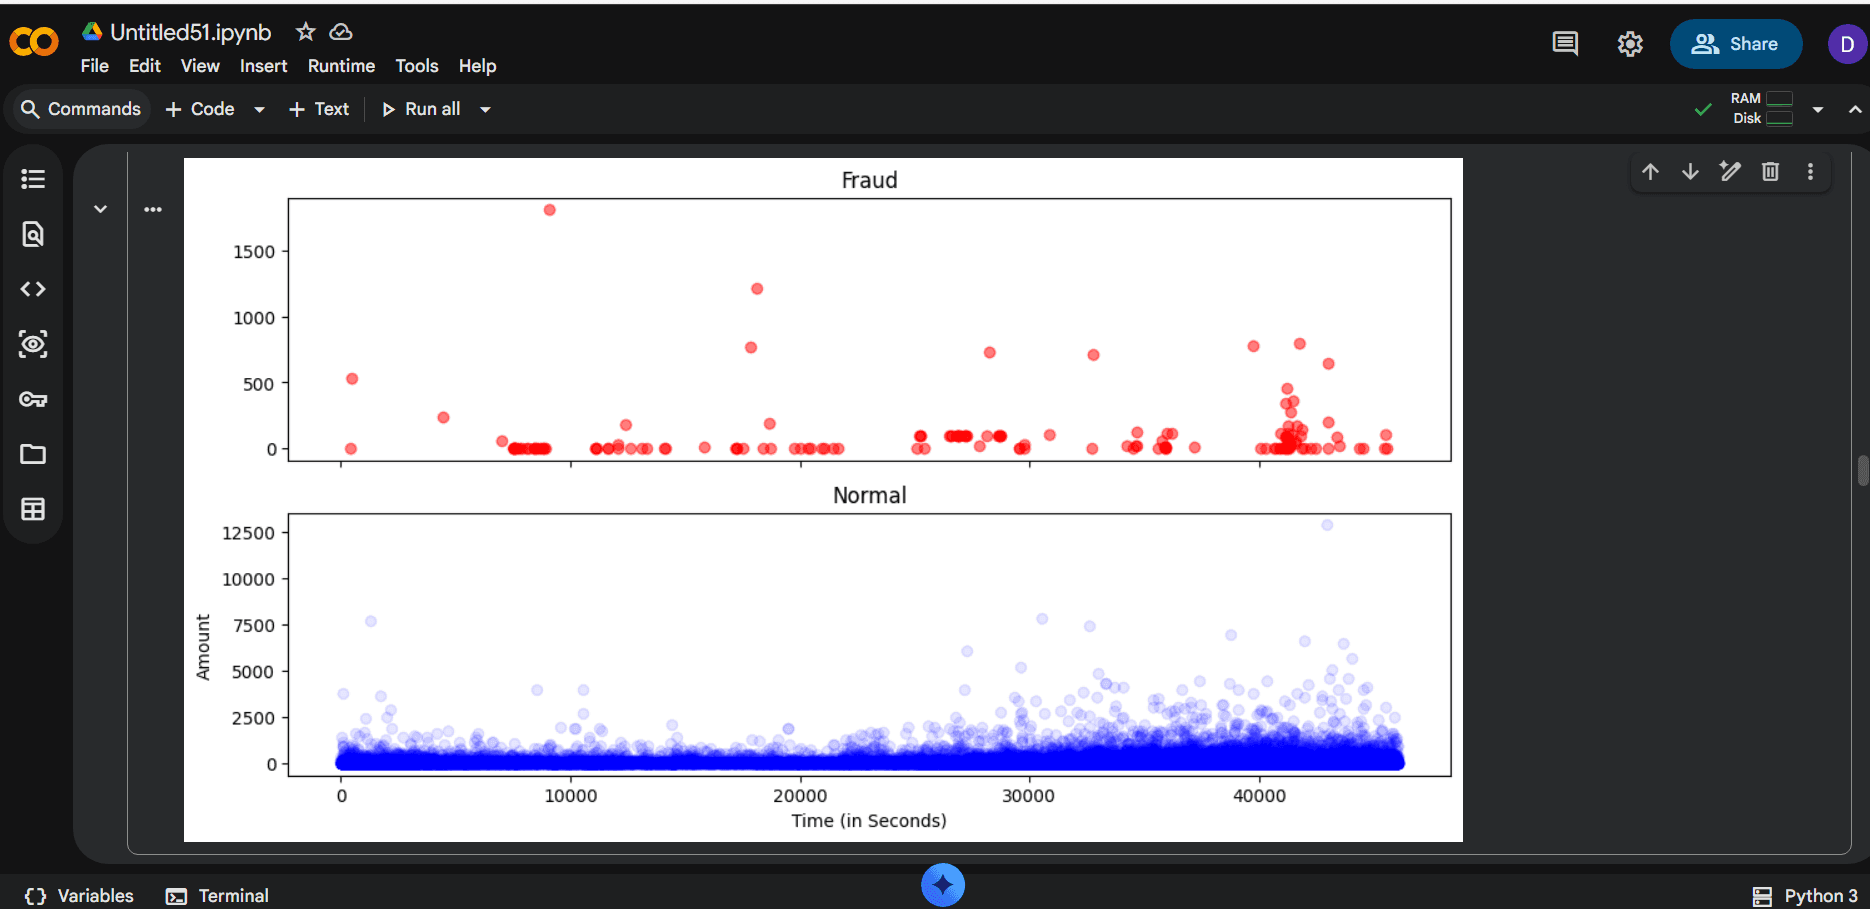The image size is (1870, 909).
Task: Open the Google Drive file icon
Action: pyautogui.click(x=92, y=31)
